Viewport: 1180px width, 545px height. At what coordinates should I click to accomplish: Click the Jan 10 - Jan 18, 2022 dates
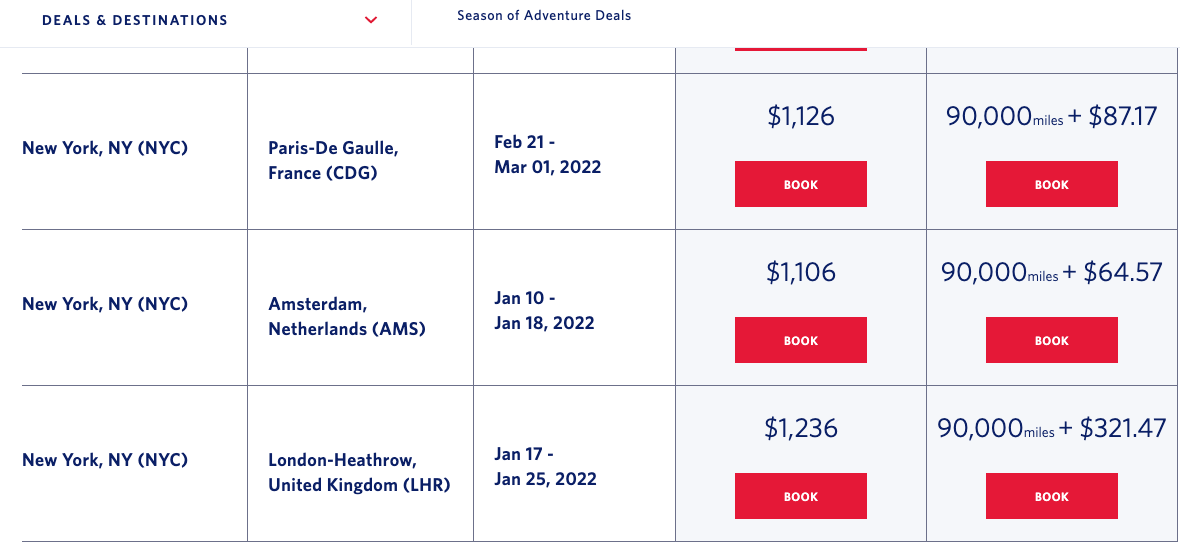coord(544,310)
